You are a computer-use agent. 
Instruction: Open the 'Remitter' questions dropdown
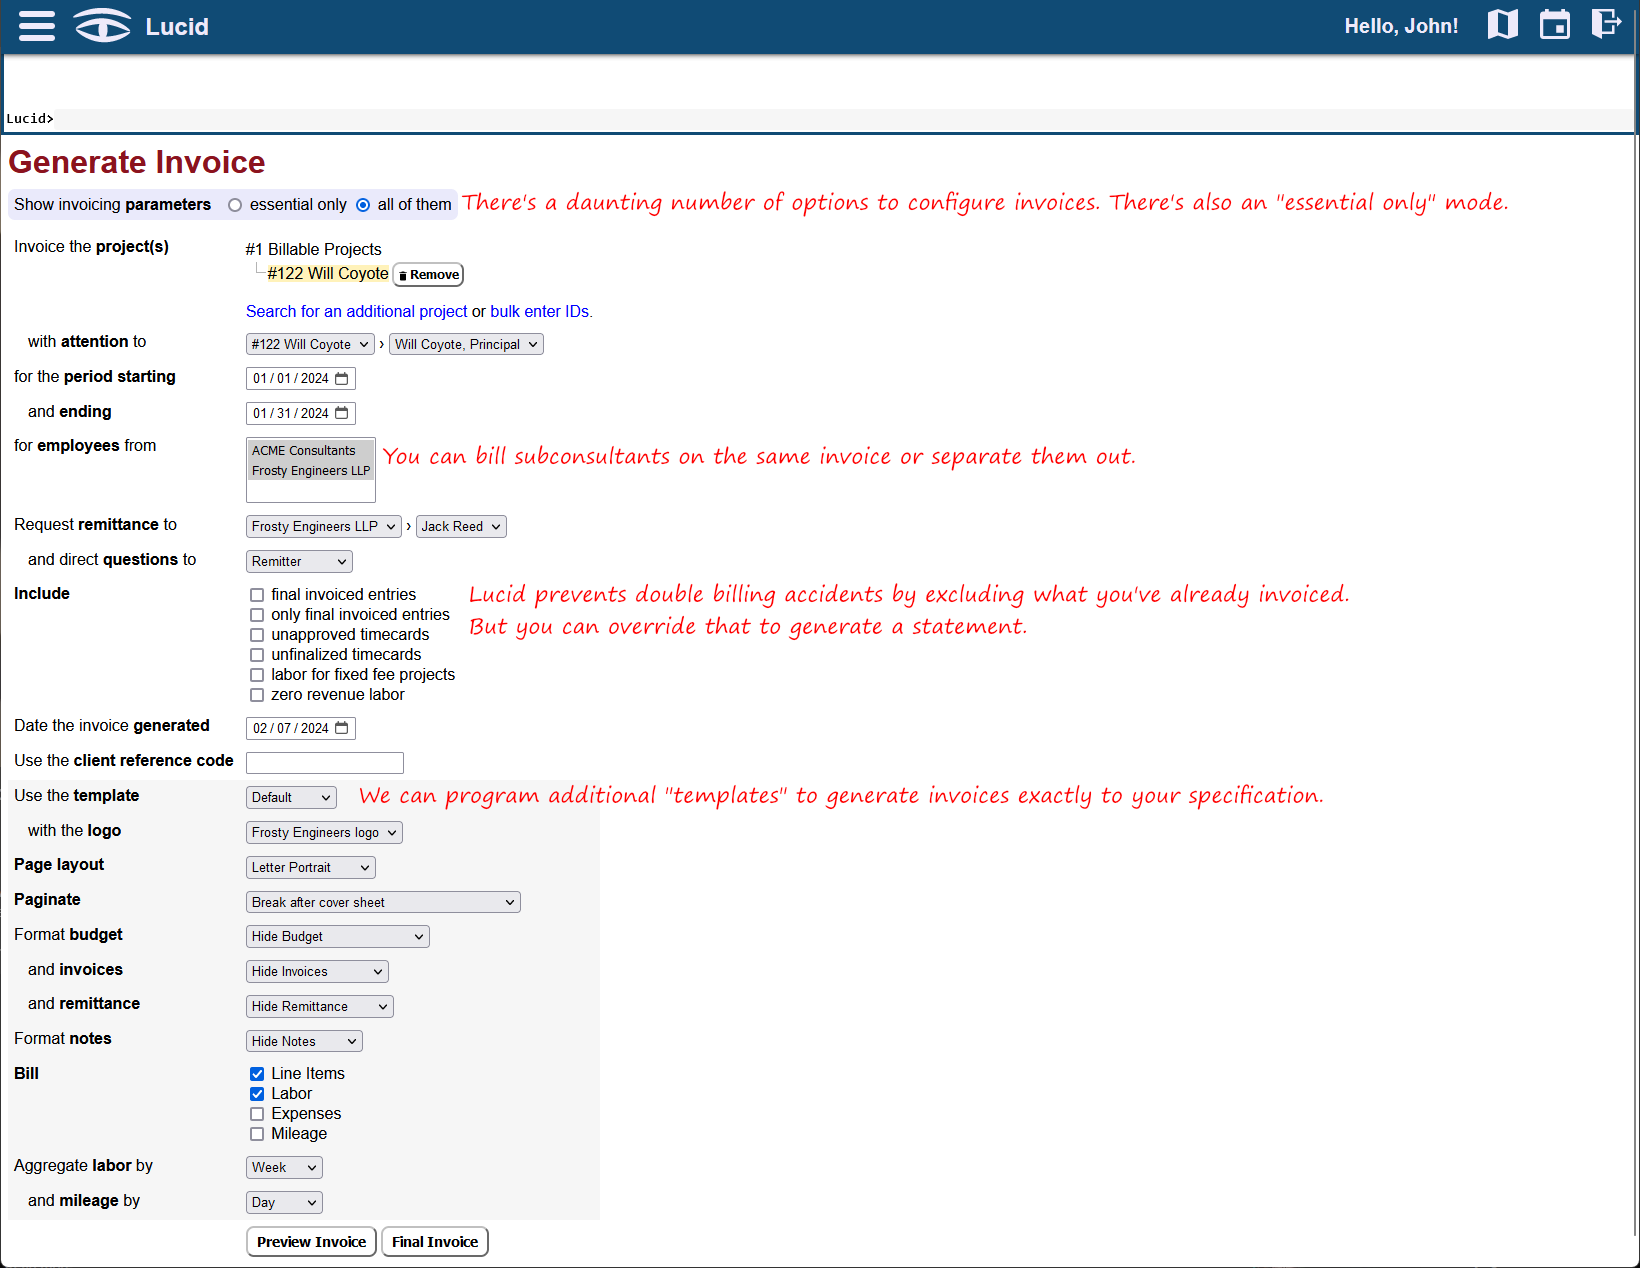point(299,561)
